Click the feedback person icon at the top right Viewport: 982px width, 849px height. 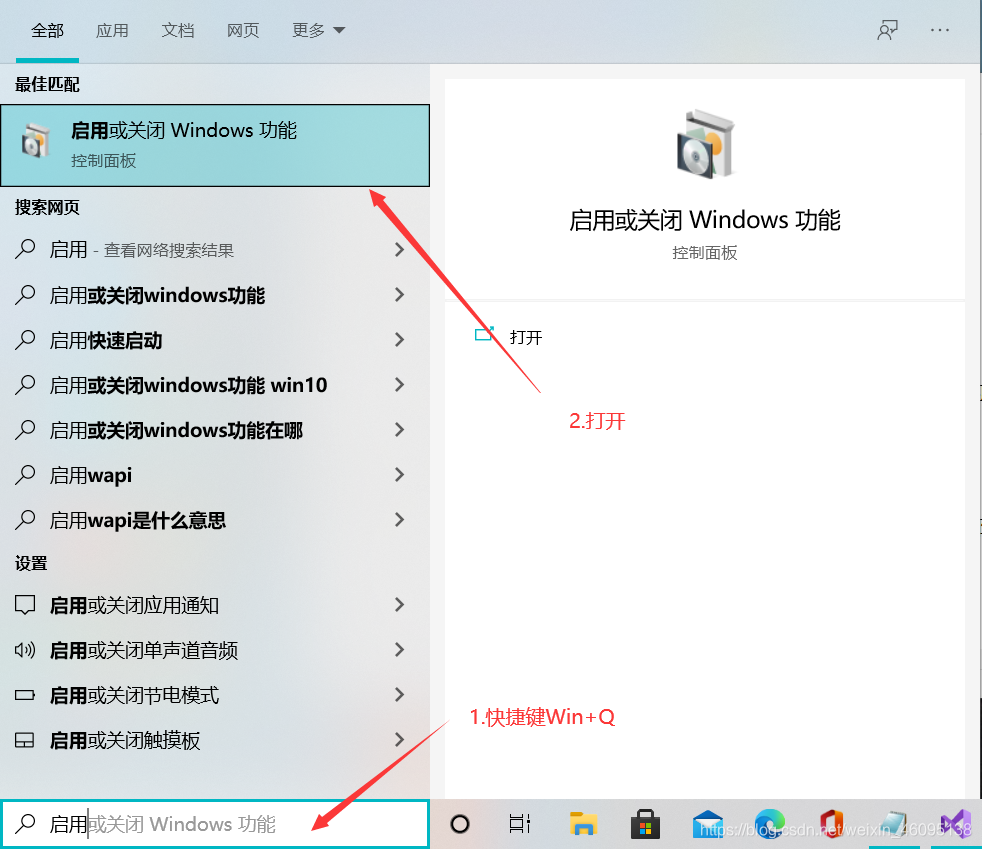pos(887,30)
